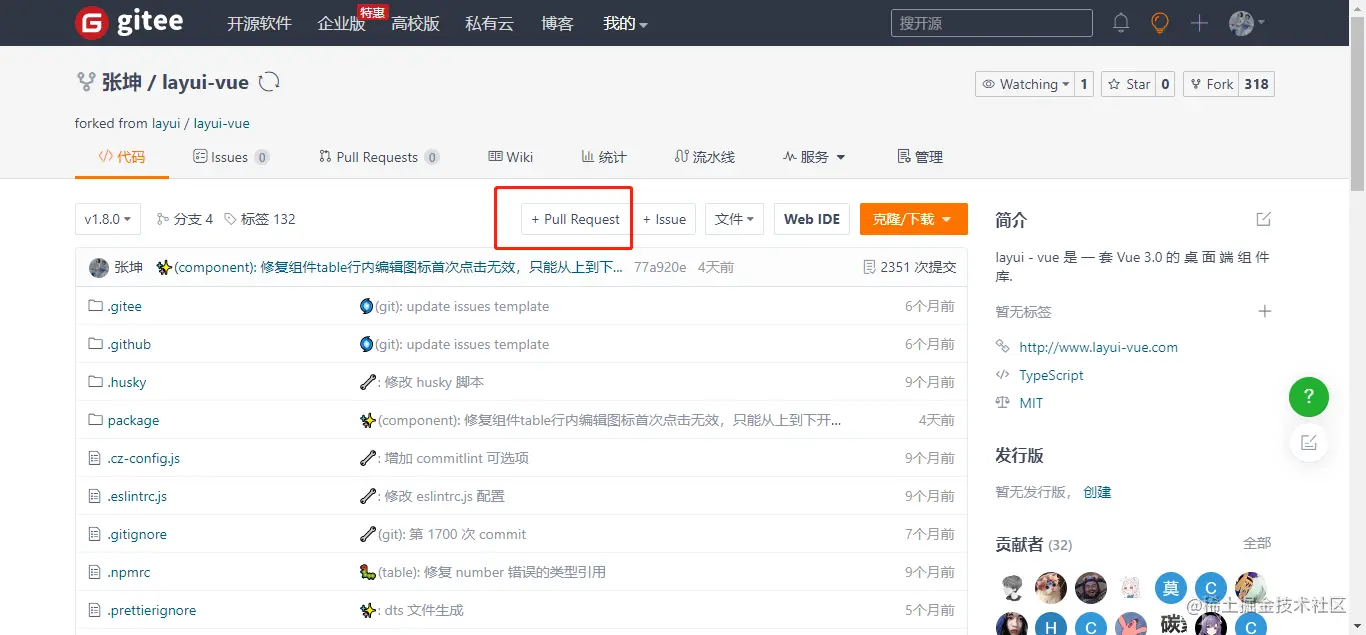Open the package folder
The height and width of the screenshot is (635, 1366).
[133, 420]
